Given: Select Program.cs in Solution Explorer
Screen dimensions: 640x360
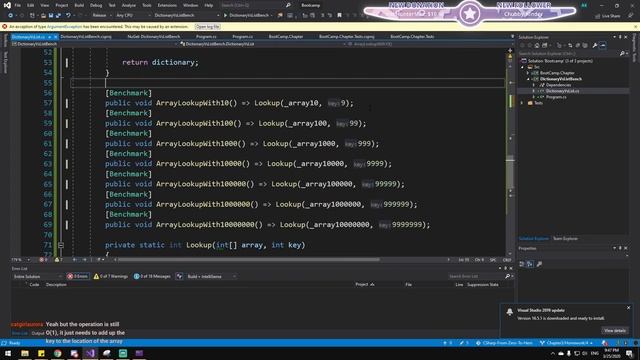Looking at the screenshot, I should 556,97.
